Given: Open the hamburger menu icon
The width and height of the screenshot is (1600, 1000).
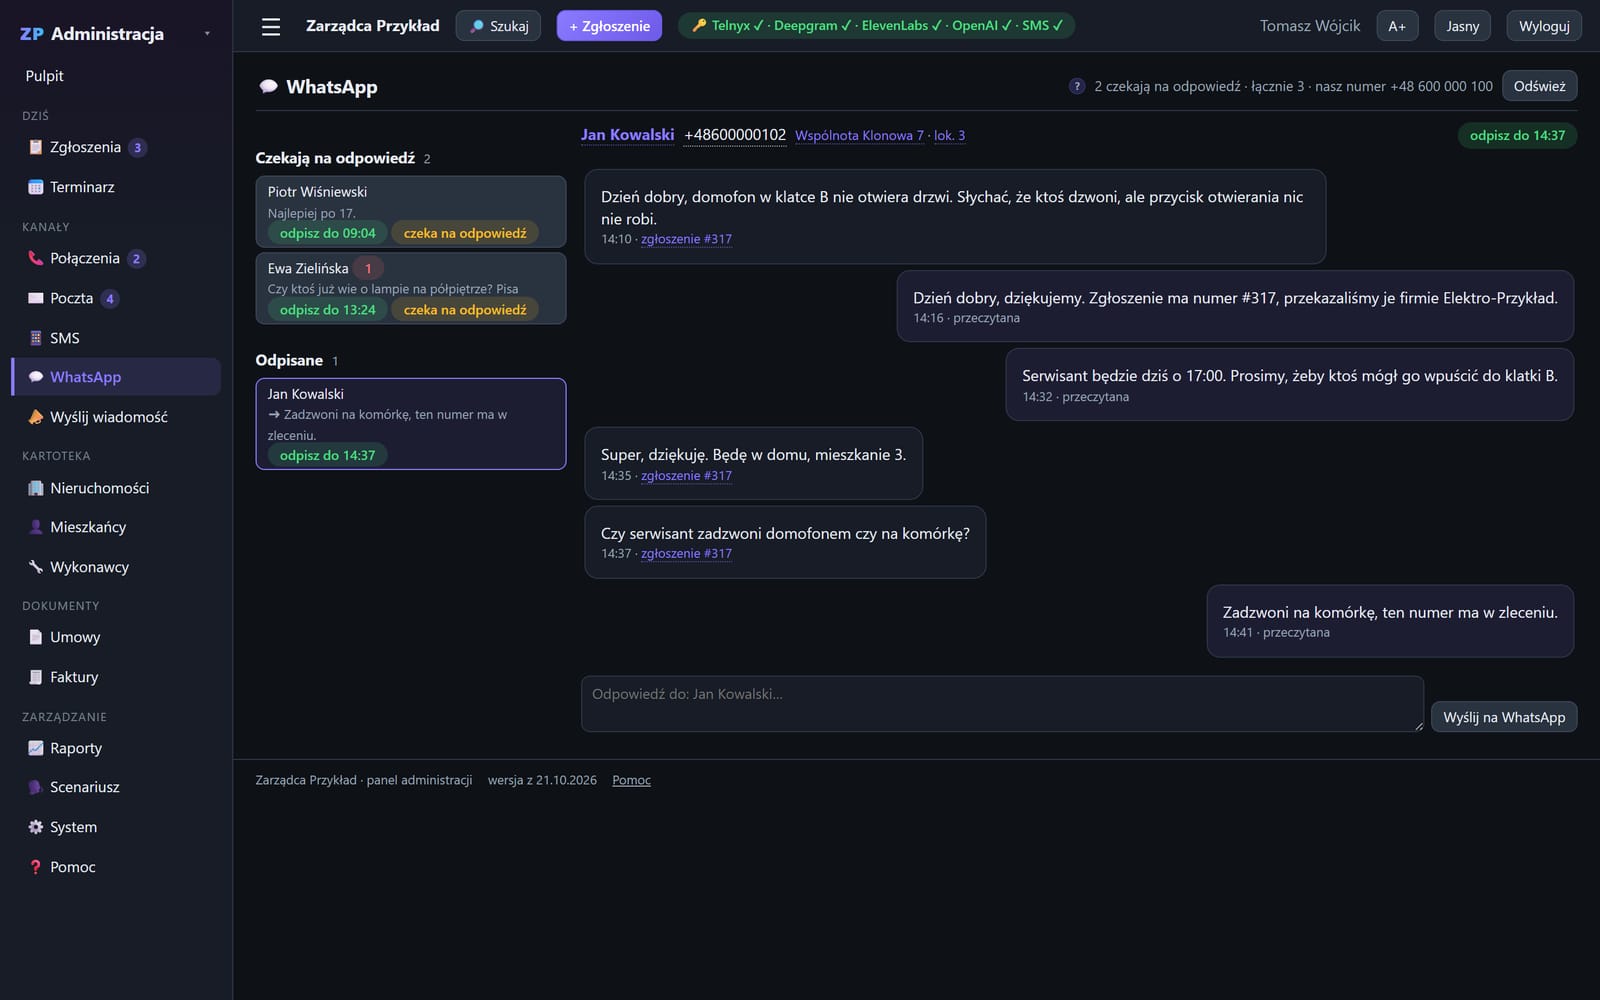Looking at the screenshot, I should (x=271, y=27).
